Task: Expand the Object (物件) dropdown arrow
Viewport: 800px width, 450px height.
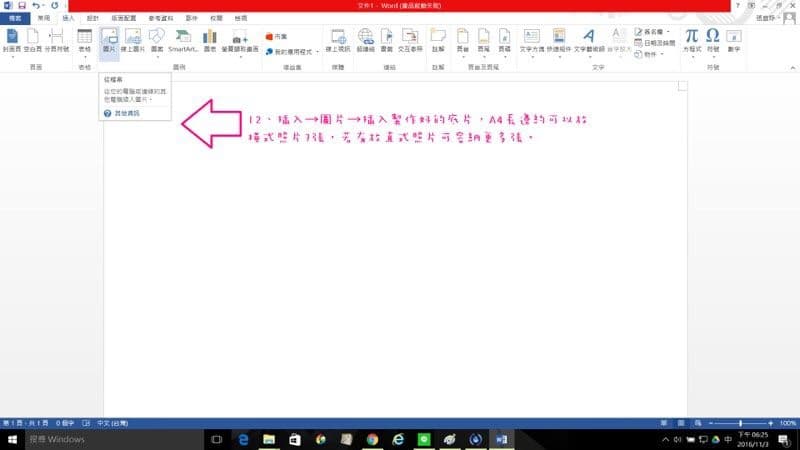Action: click(662, 54)
